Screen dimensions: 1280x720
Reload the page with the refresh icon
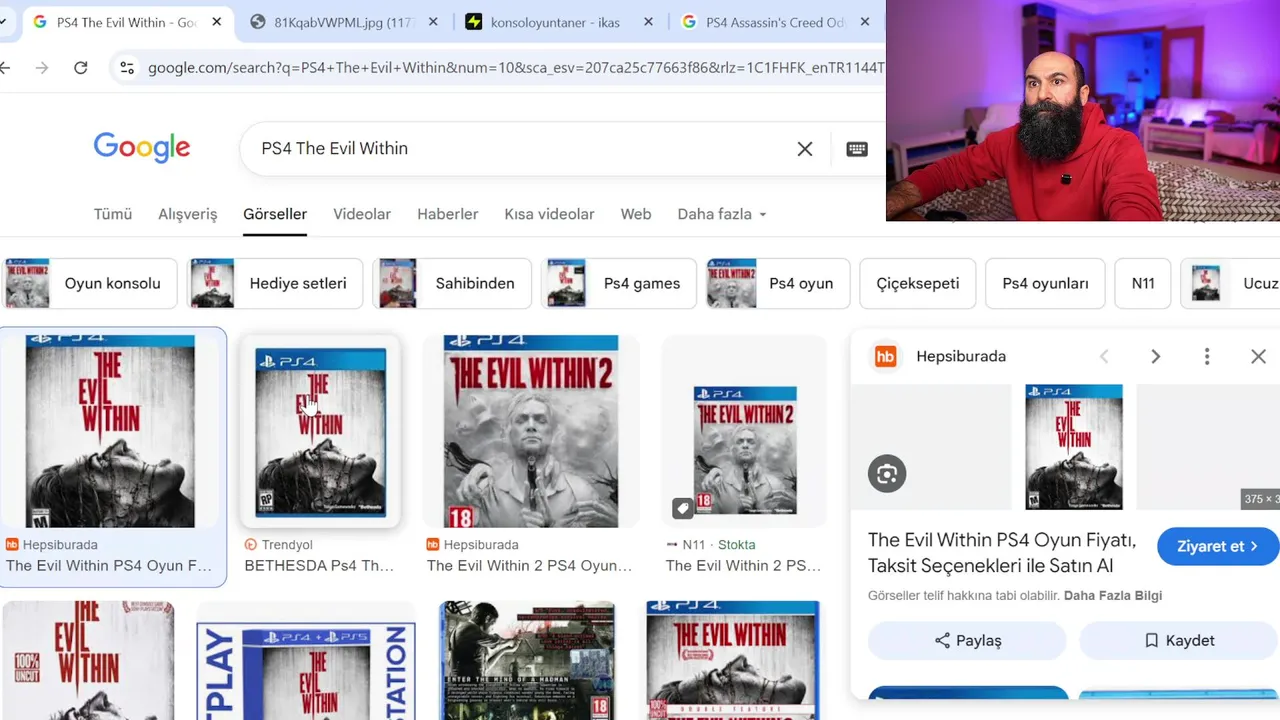pos(81,68)
